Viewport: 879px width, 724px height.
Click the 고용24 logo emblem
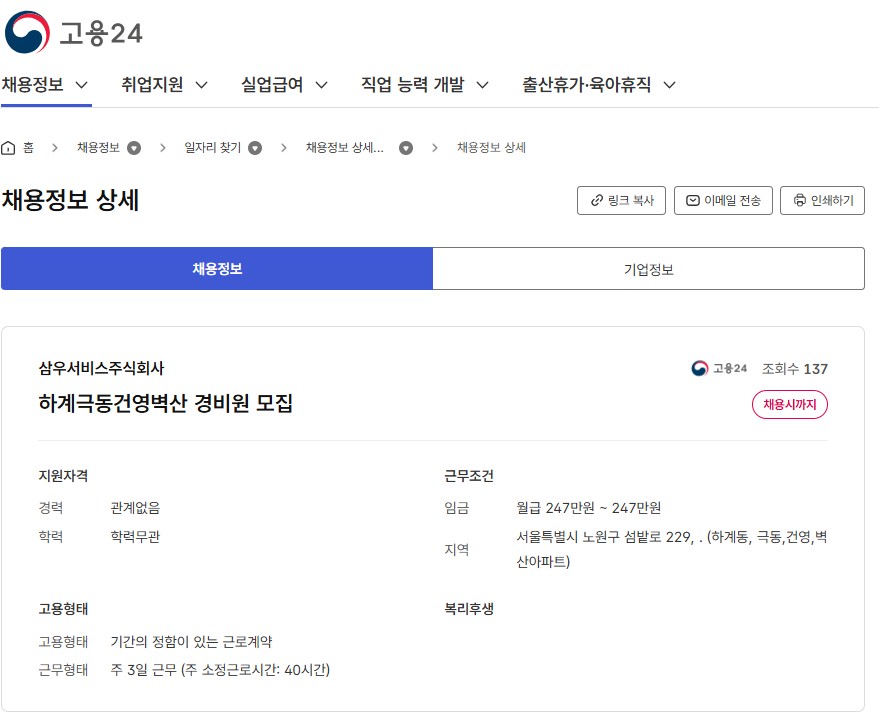coord(27,33)
